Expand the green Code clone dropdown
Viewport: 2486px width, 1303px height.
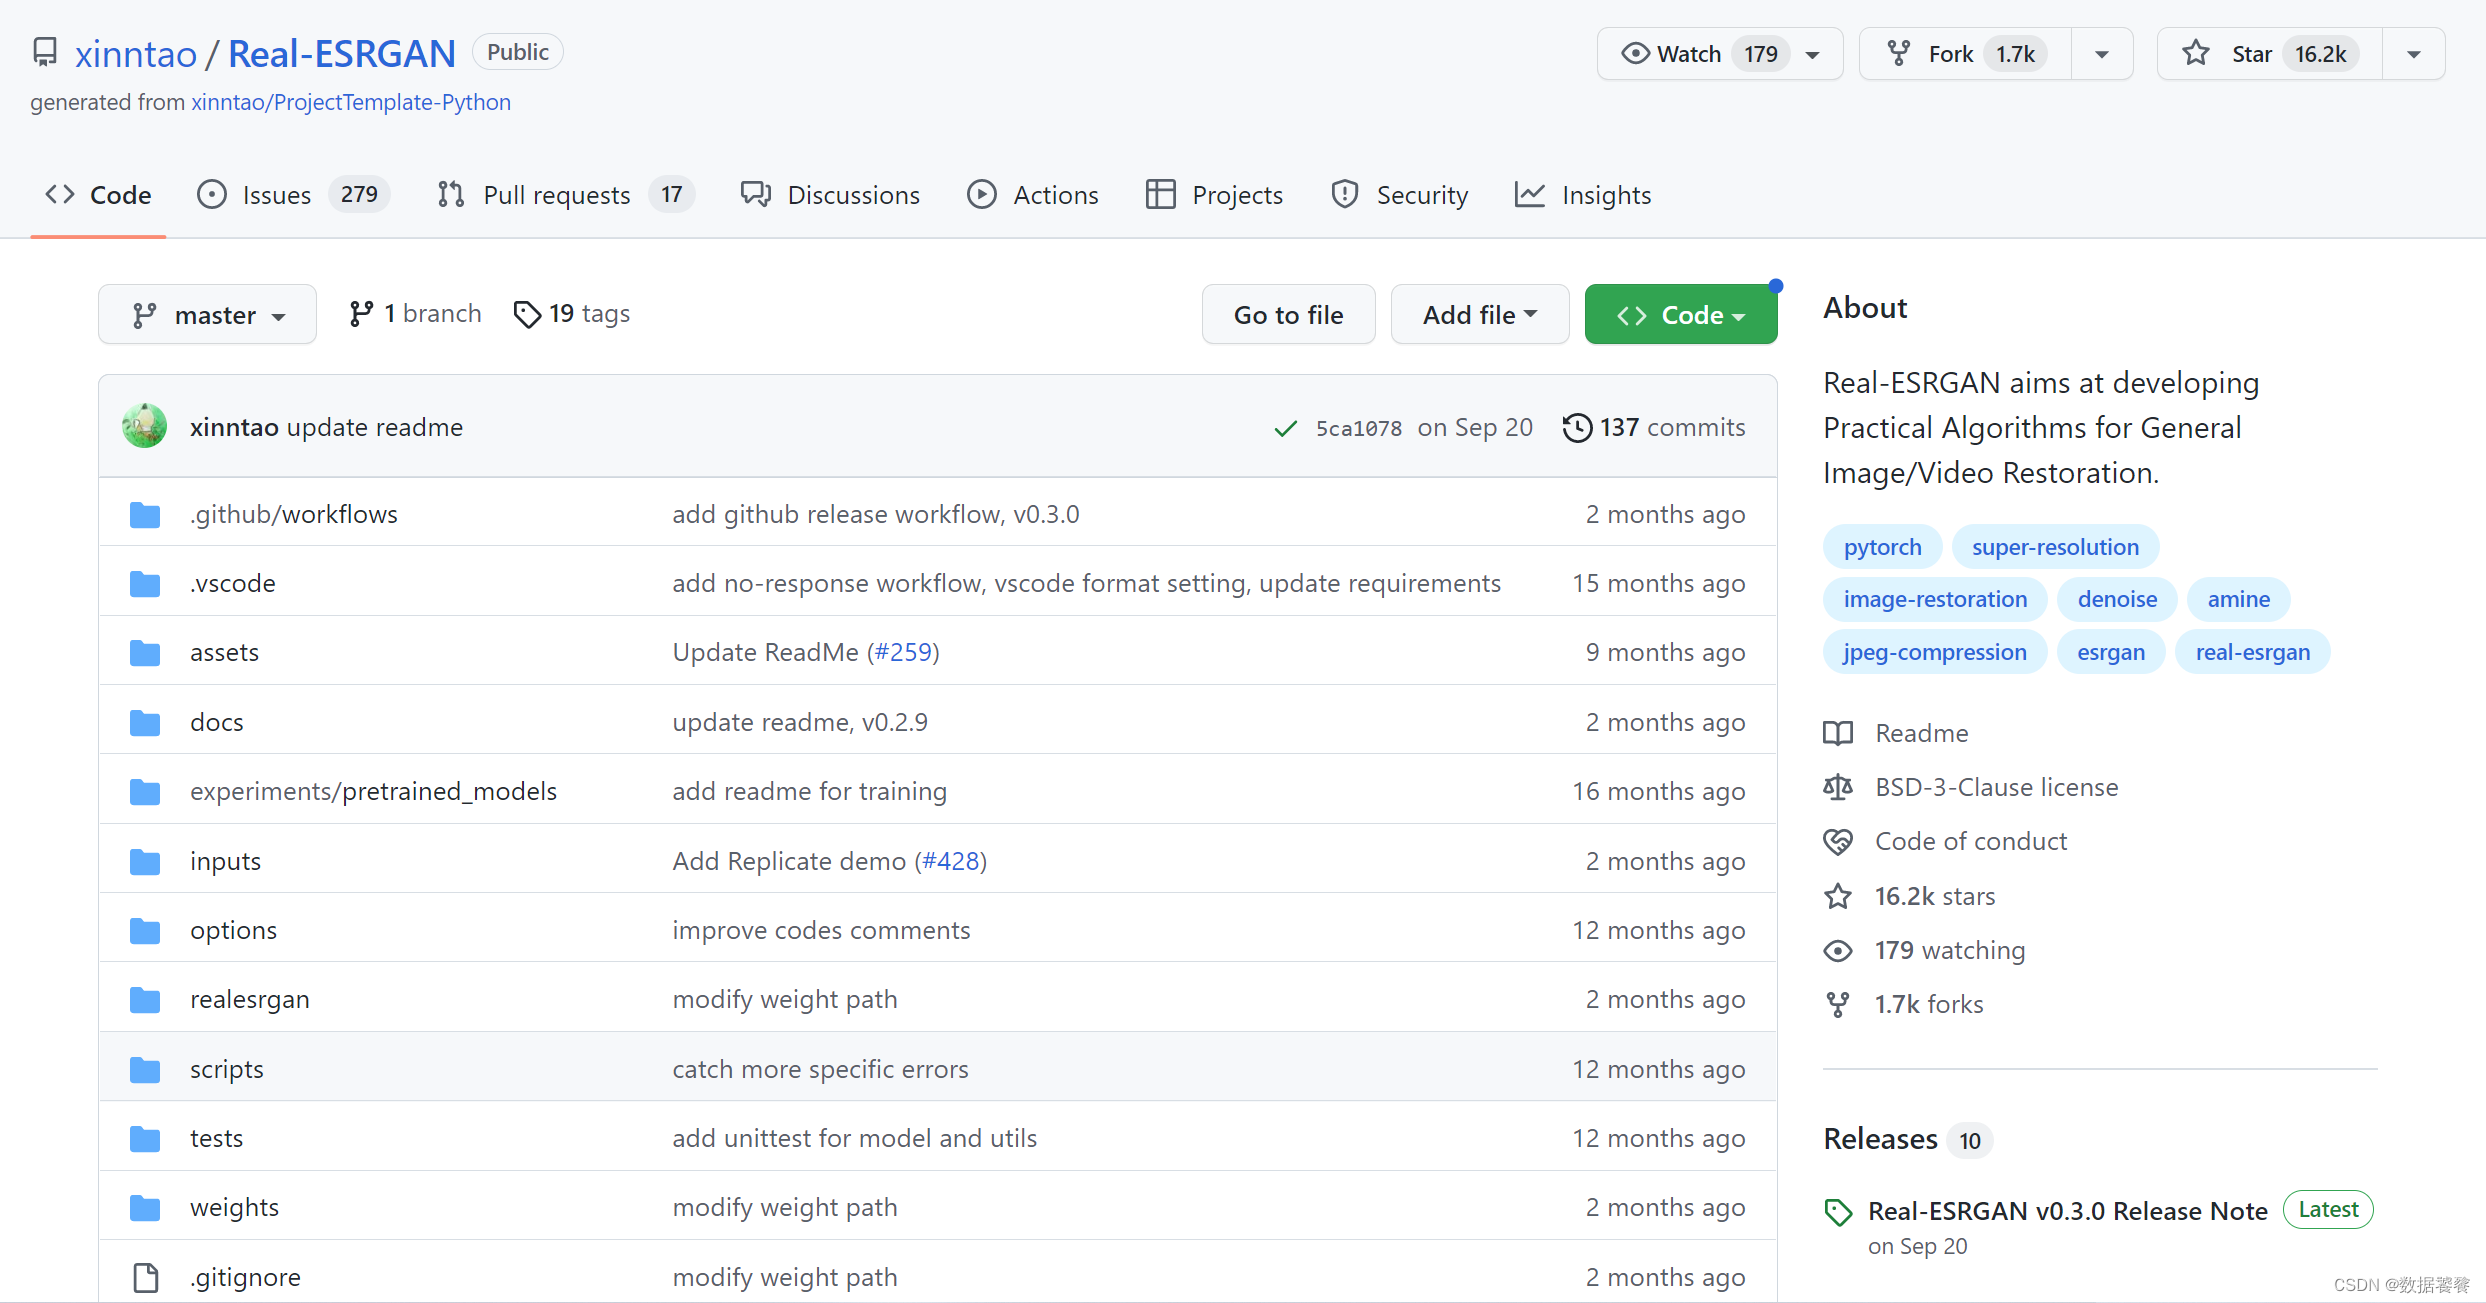(1680, 315)
